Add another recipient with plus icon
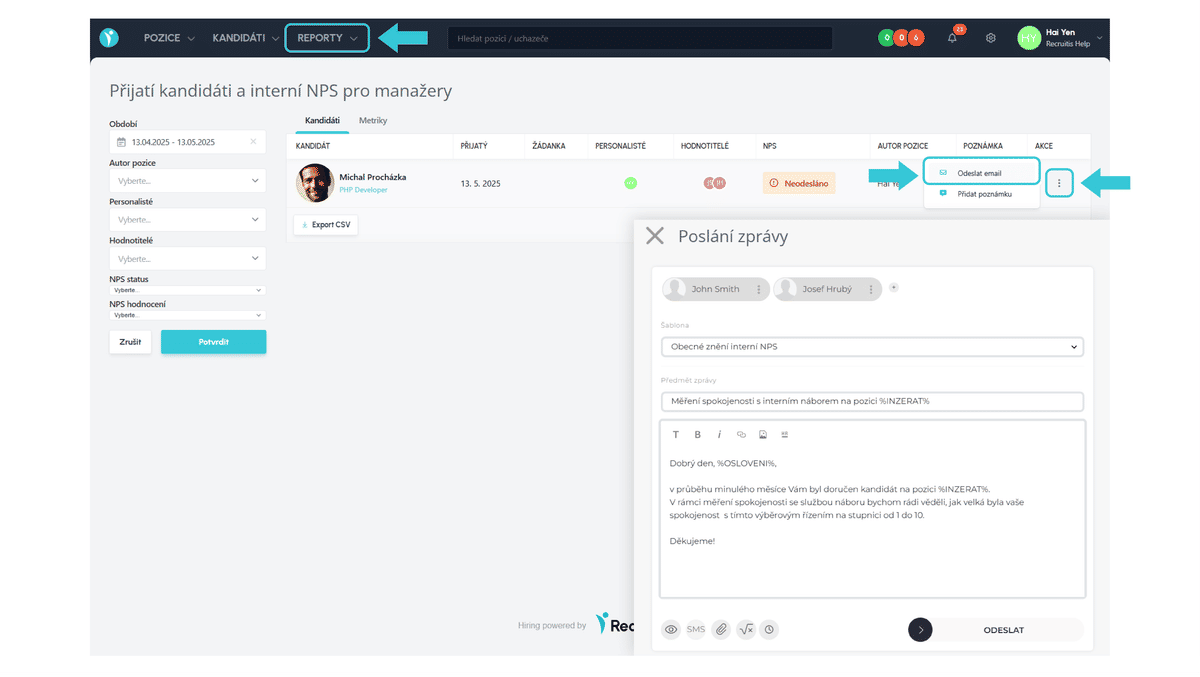Viewport: 1200px width, 677px height. pos(894,287)
